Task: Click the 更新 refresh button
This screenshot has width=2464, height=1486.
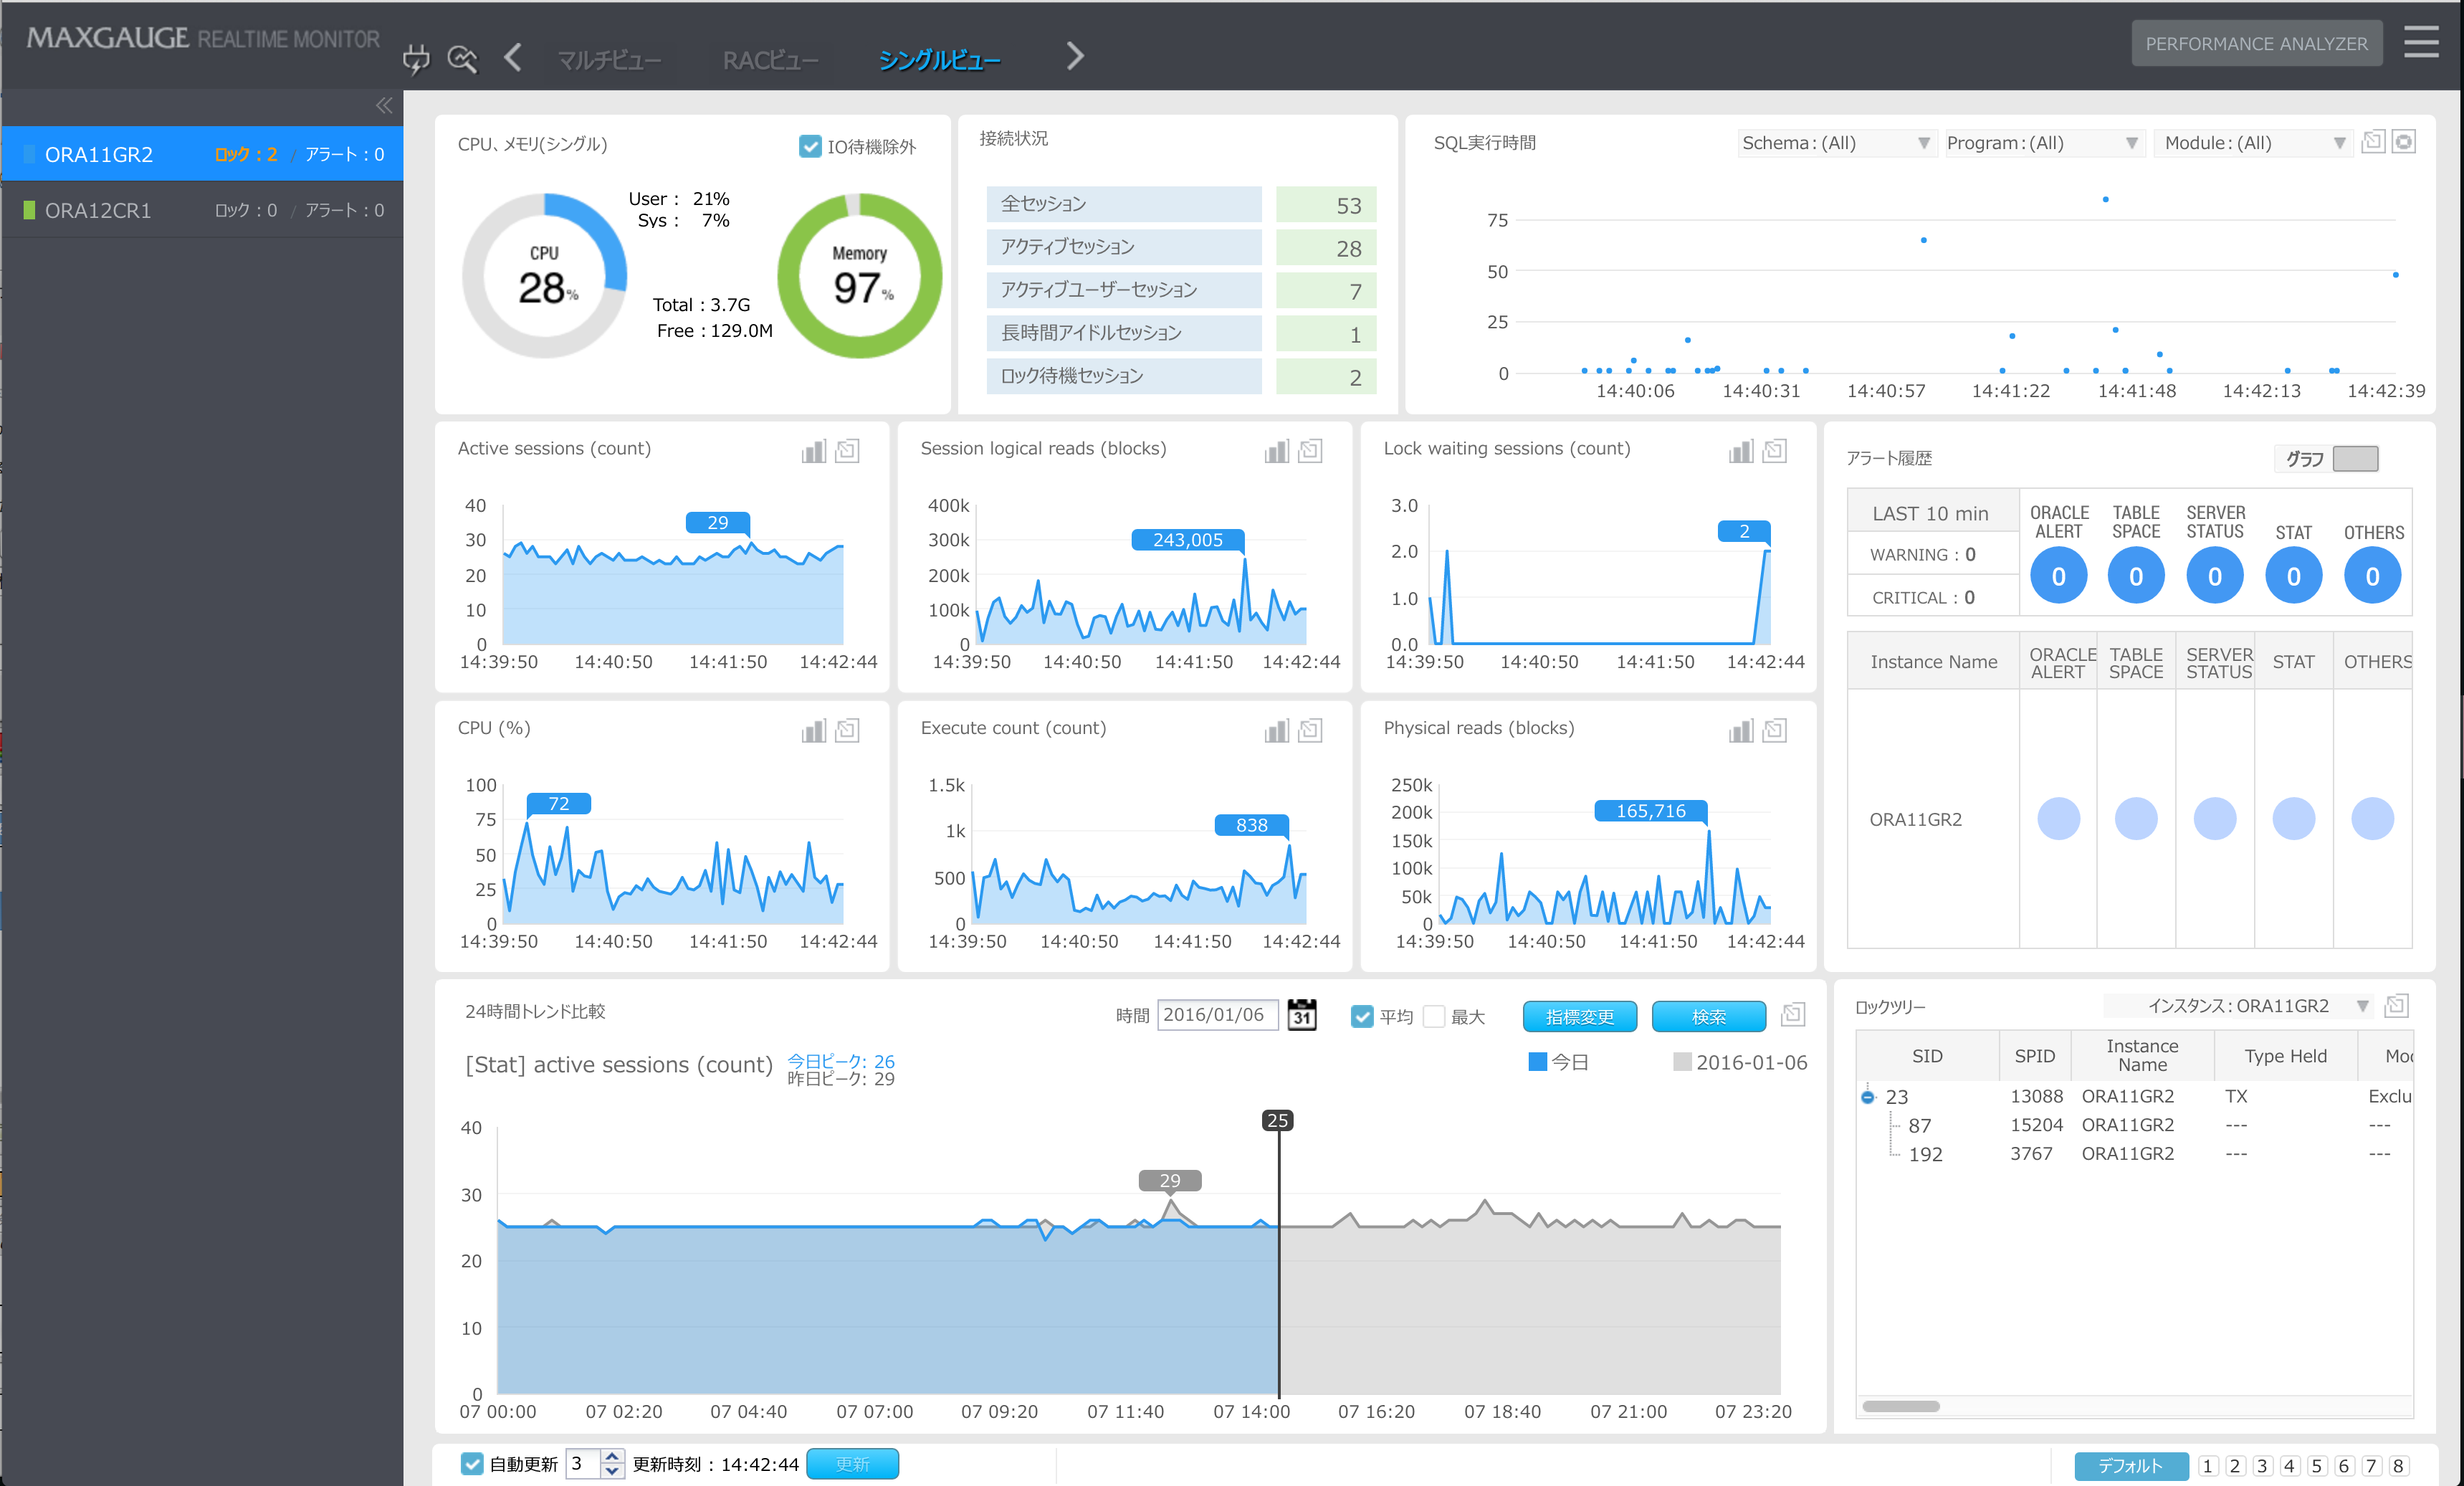Action: (852, 1463)
